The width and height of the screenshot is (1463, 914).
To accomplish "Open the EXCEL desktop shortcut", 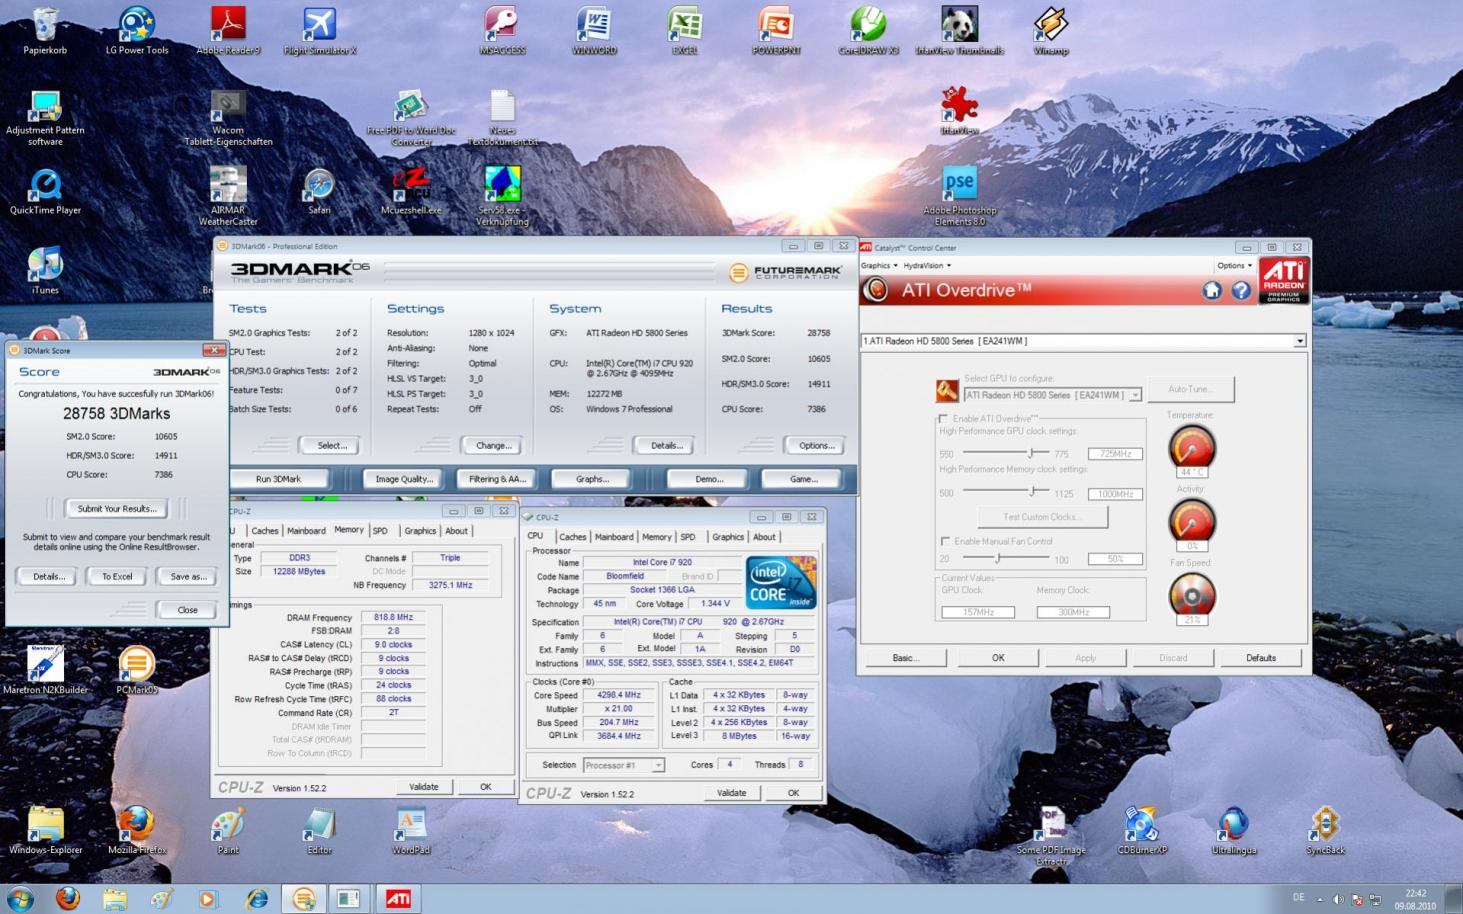I will coord(685,30).
